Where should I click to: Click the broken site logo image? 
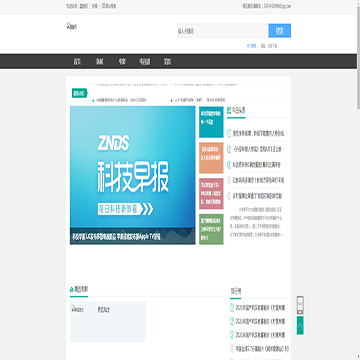[72, 25]
